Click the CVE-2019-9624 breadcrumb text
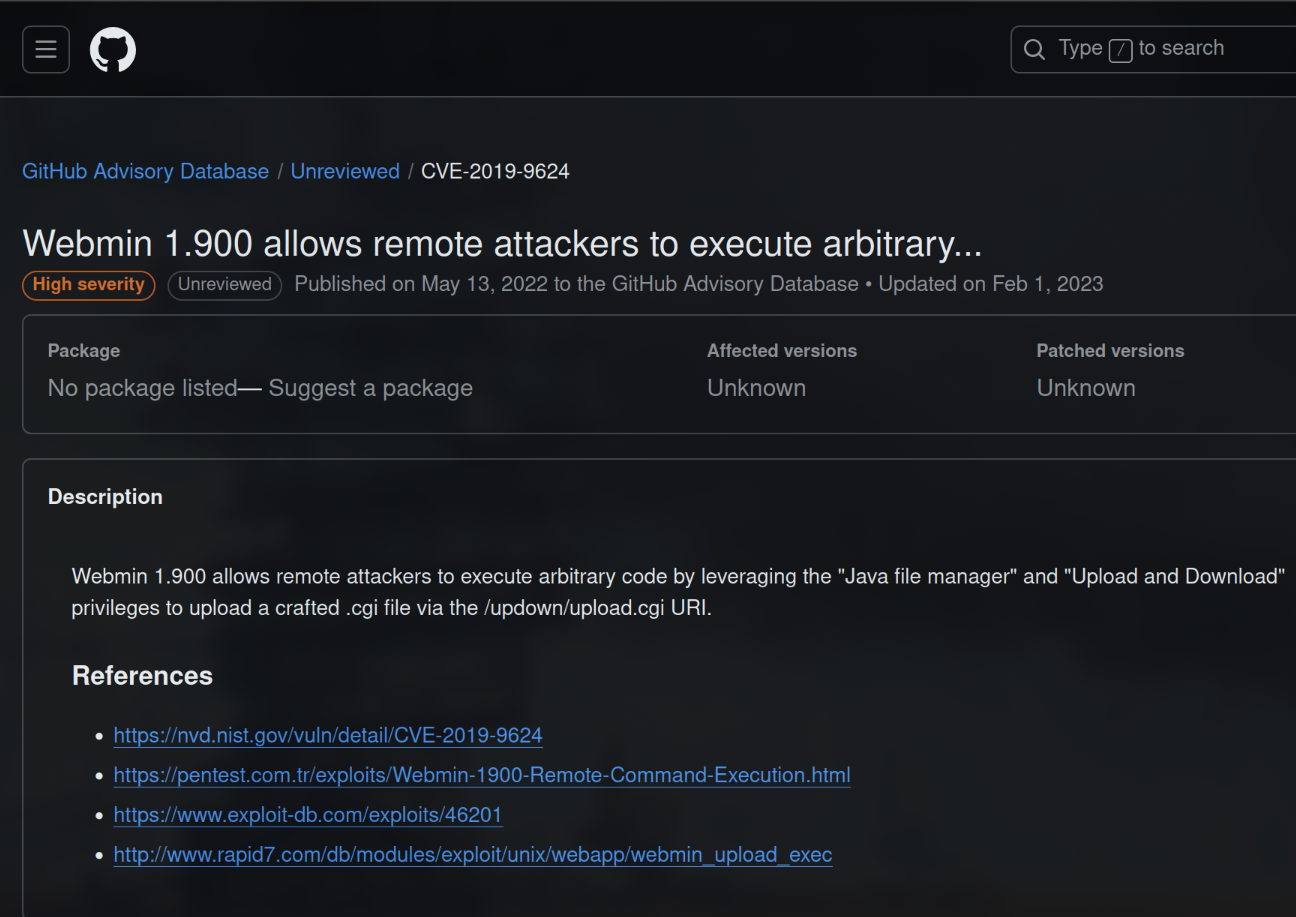This screenshot has width=1296, height=917. tap(495, 171)
